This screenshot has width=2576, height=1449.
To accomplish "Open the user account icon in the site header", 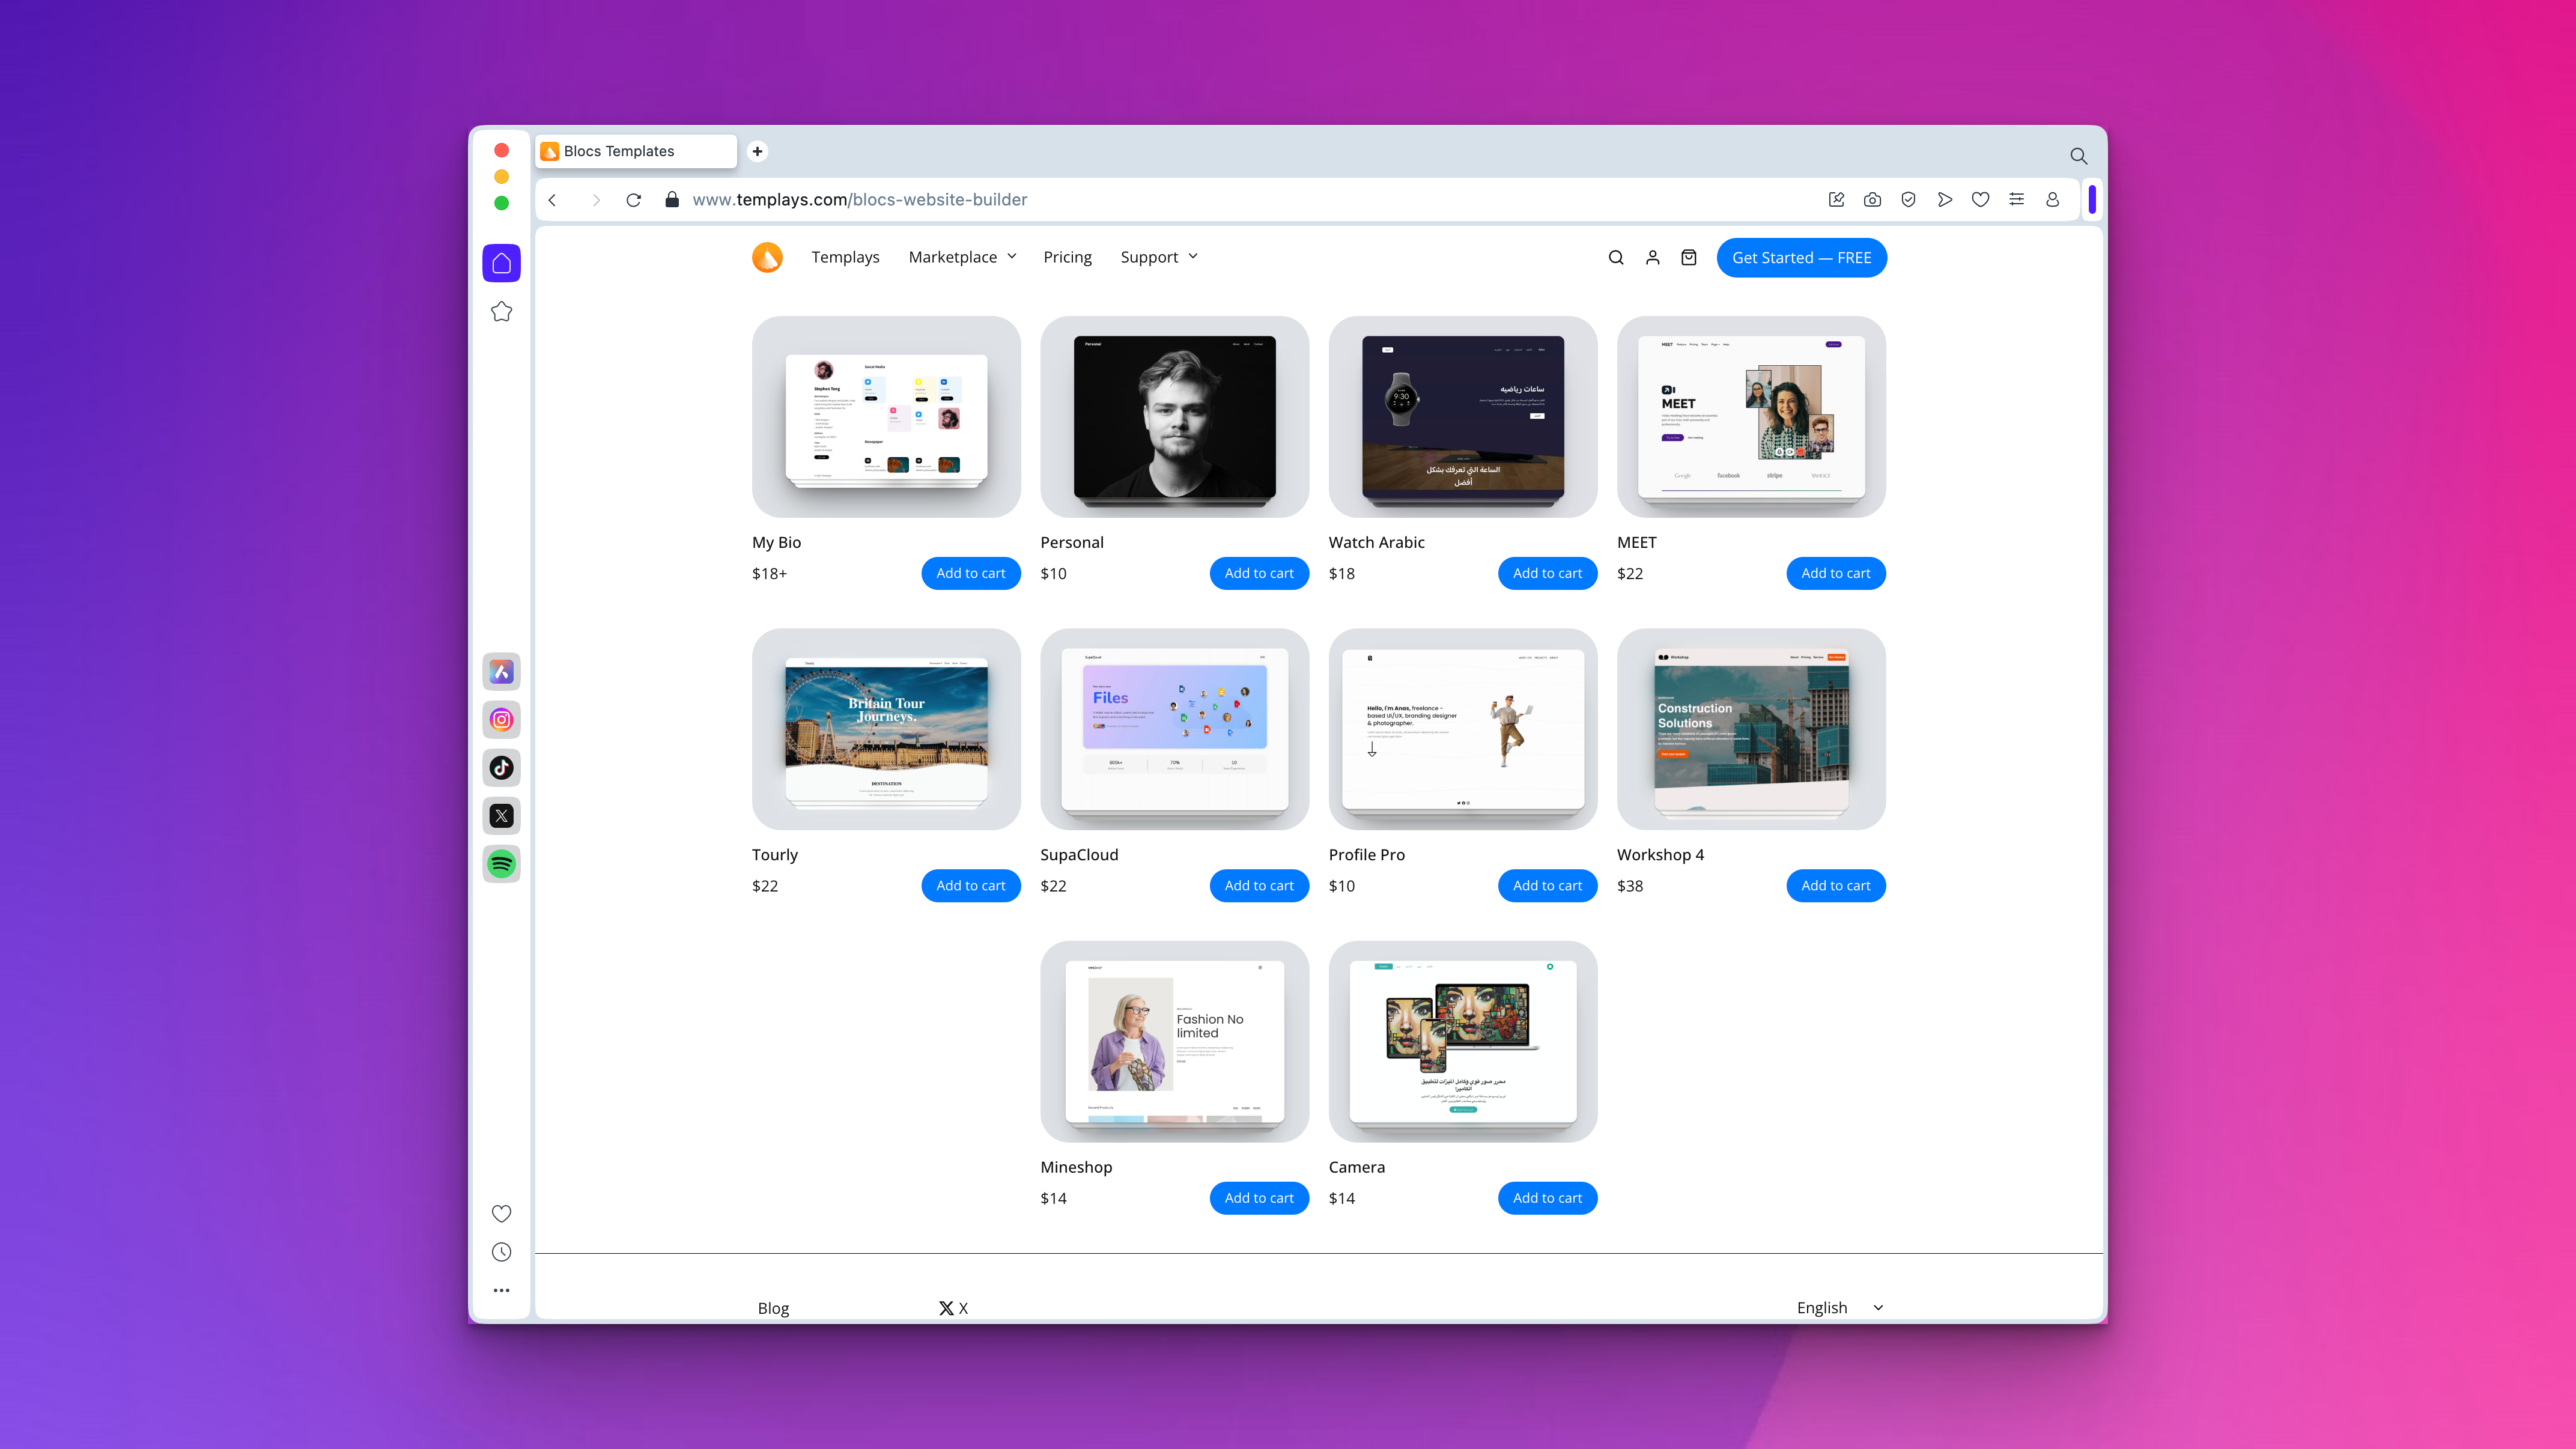I will 1652,257.
